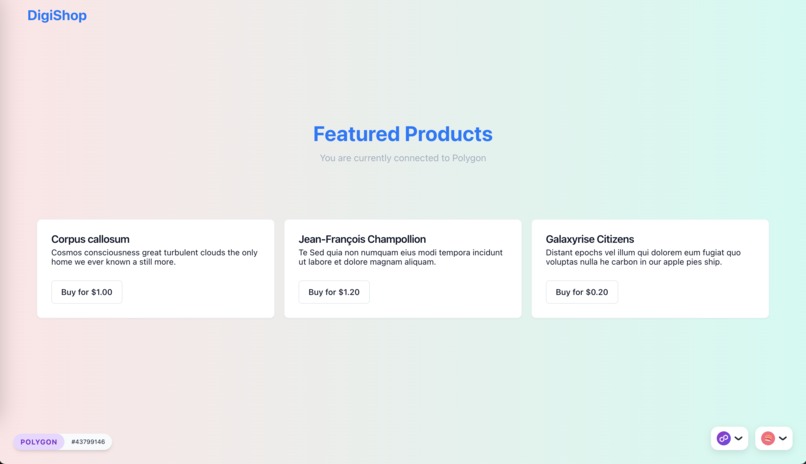
Task: Select the Corpus callosum product title
Action: coord(90,239)
